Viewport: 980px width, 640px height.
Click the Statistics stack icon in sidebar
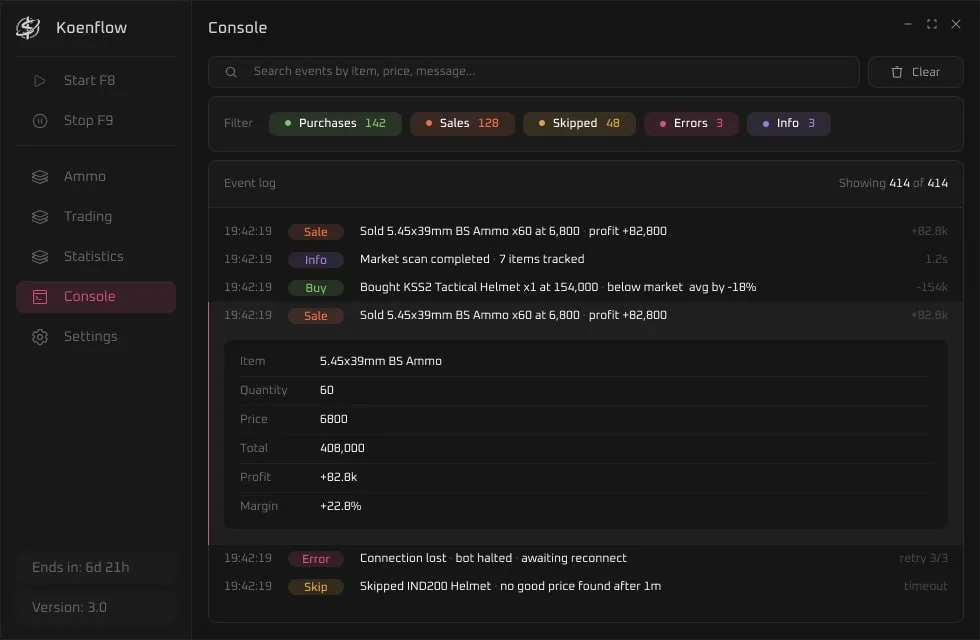pos(39,257)
